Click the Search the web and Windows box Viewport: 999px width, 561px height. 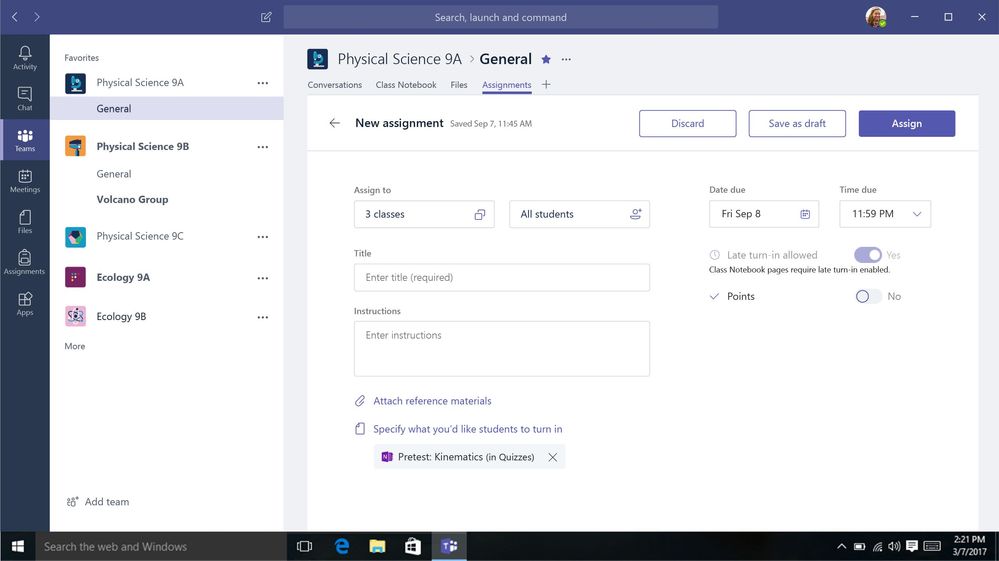tap(161, 546)
